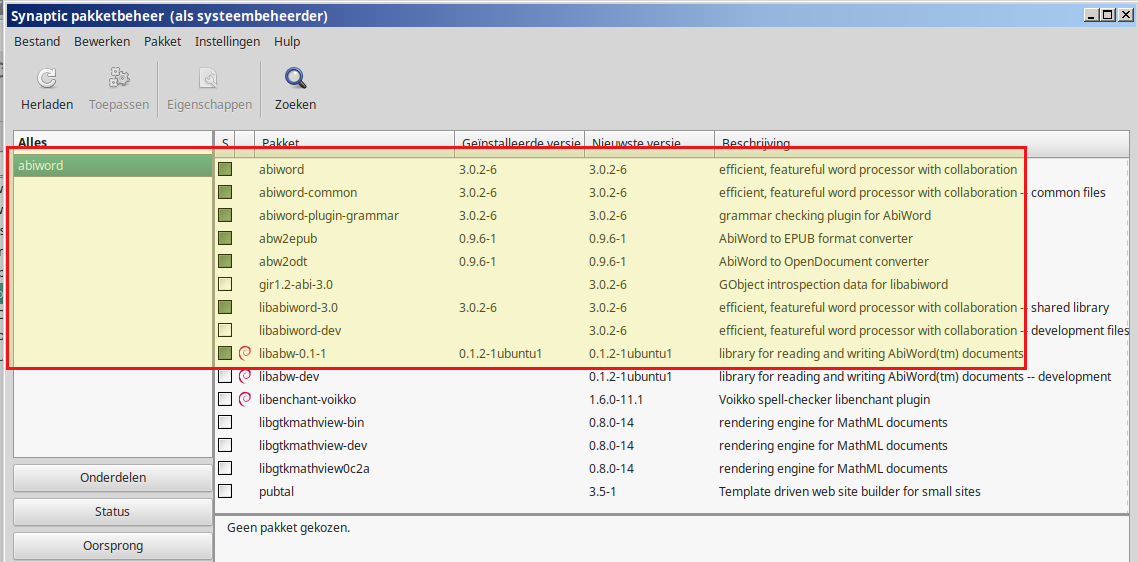Click the Toepassen gears icon
This screenshot has width=1138, height=562.
(119, 78)
